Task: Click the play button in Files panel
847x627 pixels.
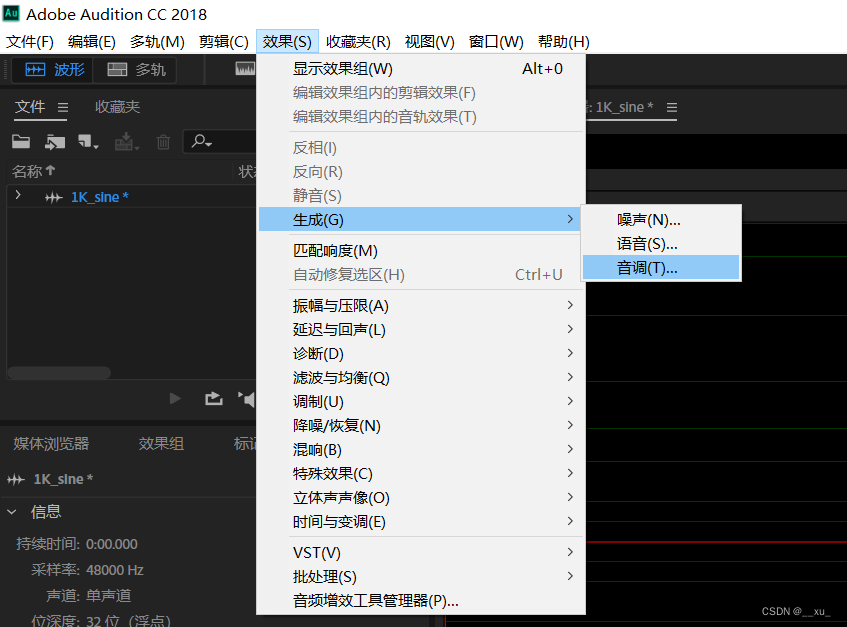Action: point(175,399)
